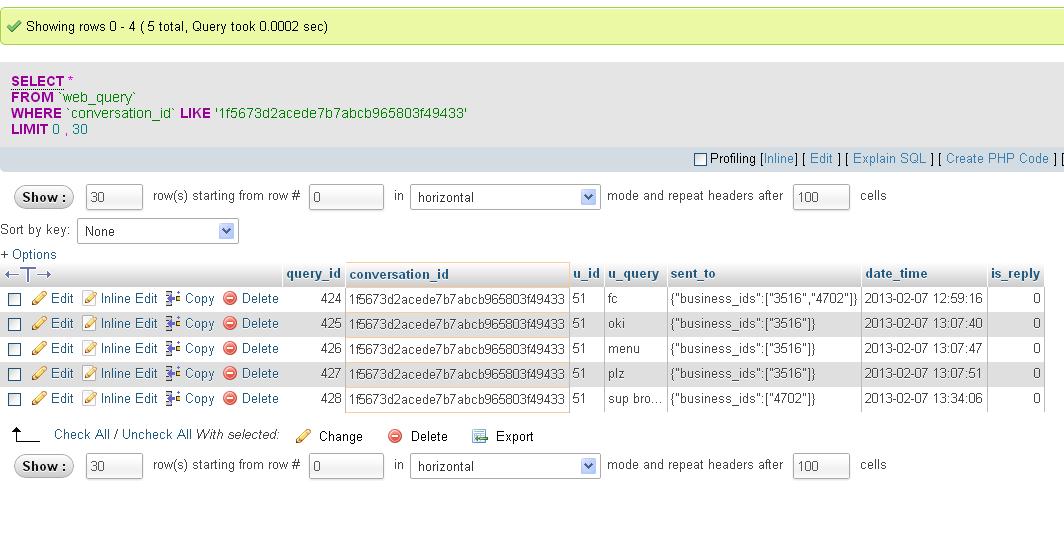Click the red Delete icon for row 426
The width and height of the screenshot is (1064, 541).
click(x=230, y=349)
